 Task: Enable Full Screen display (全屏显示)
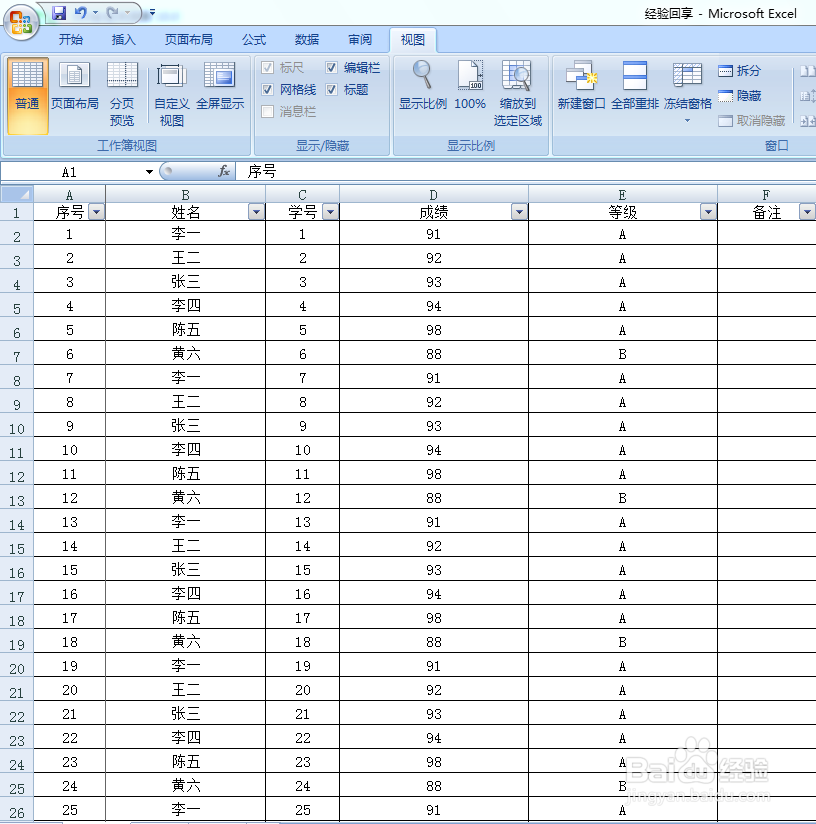220,87
